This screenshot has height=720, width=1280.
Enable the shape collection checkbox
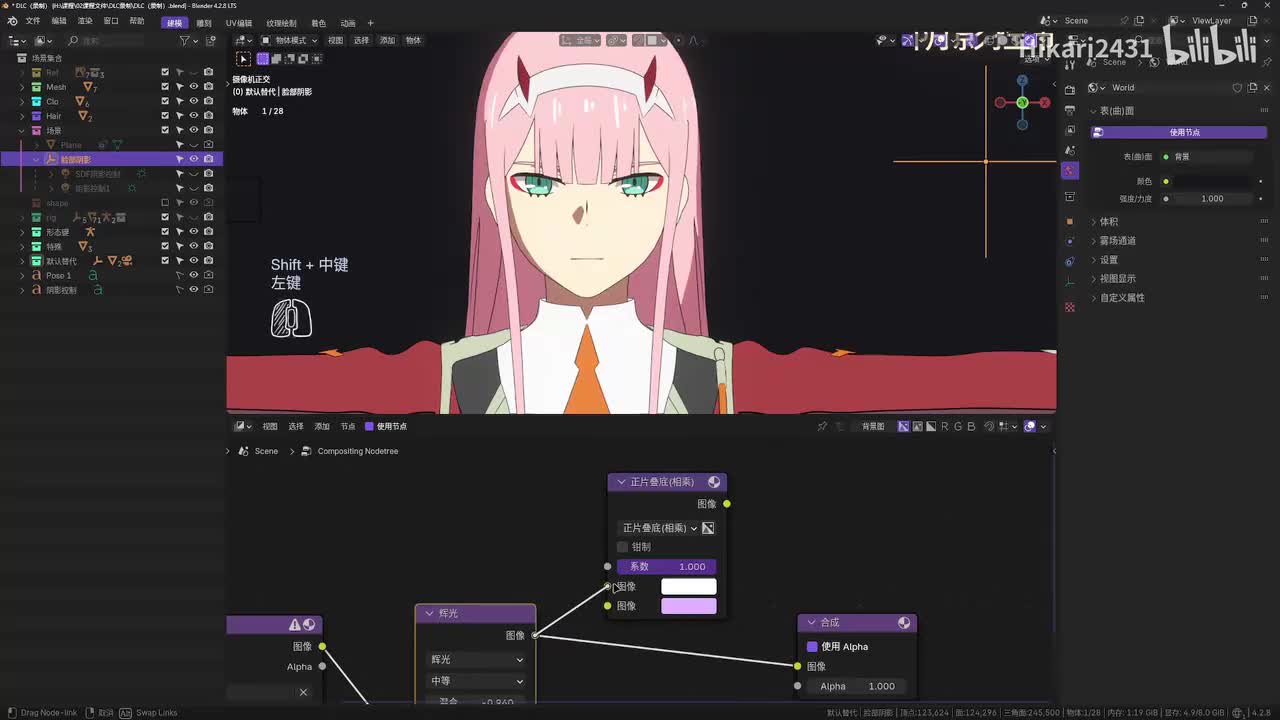pyautogui.click(x=165, y=203)
